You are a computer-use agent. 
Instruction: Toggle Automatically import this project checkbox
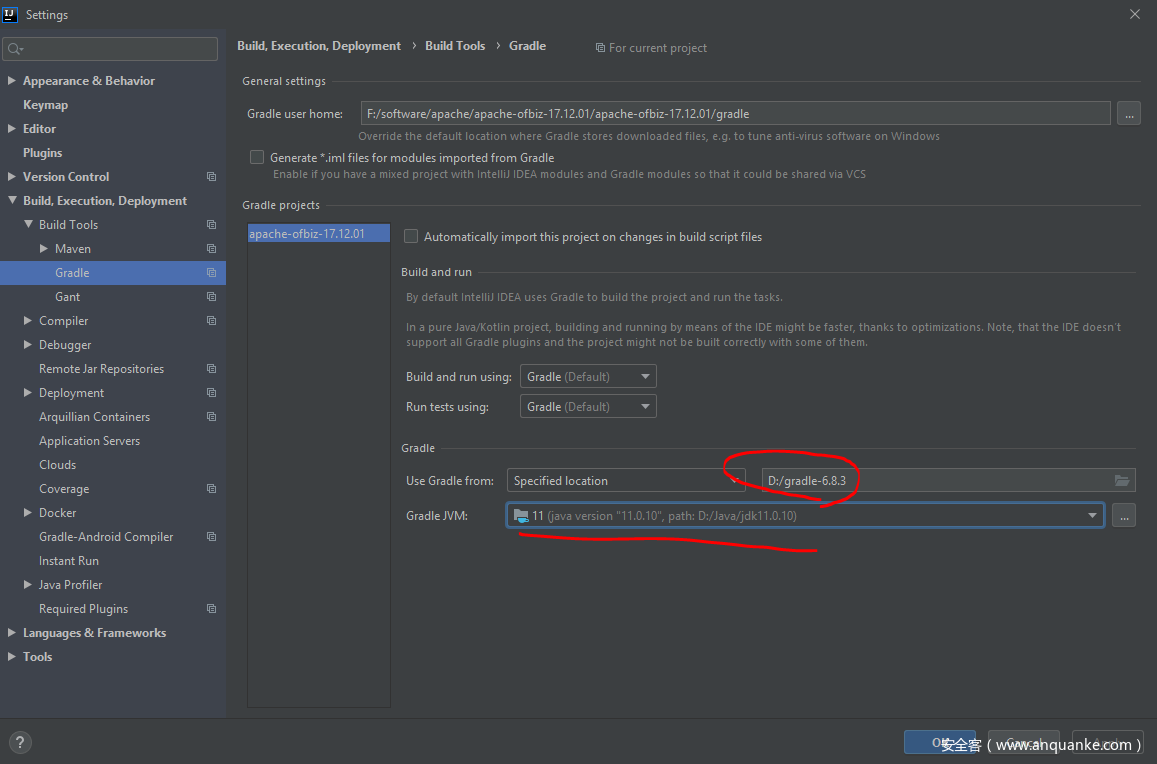[x=411, y=236]
